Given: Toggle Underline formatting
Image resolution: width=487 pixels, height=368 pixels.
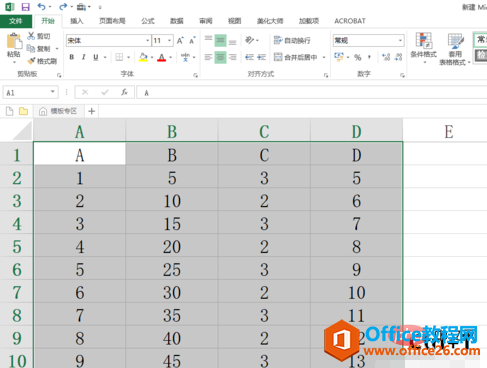Looking at the screenshot, I should 96,57.
